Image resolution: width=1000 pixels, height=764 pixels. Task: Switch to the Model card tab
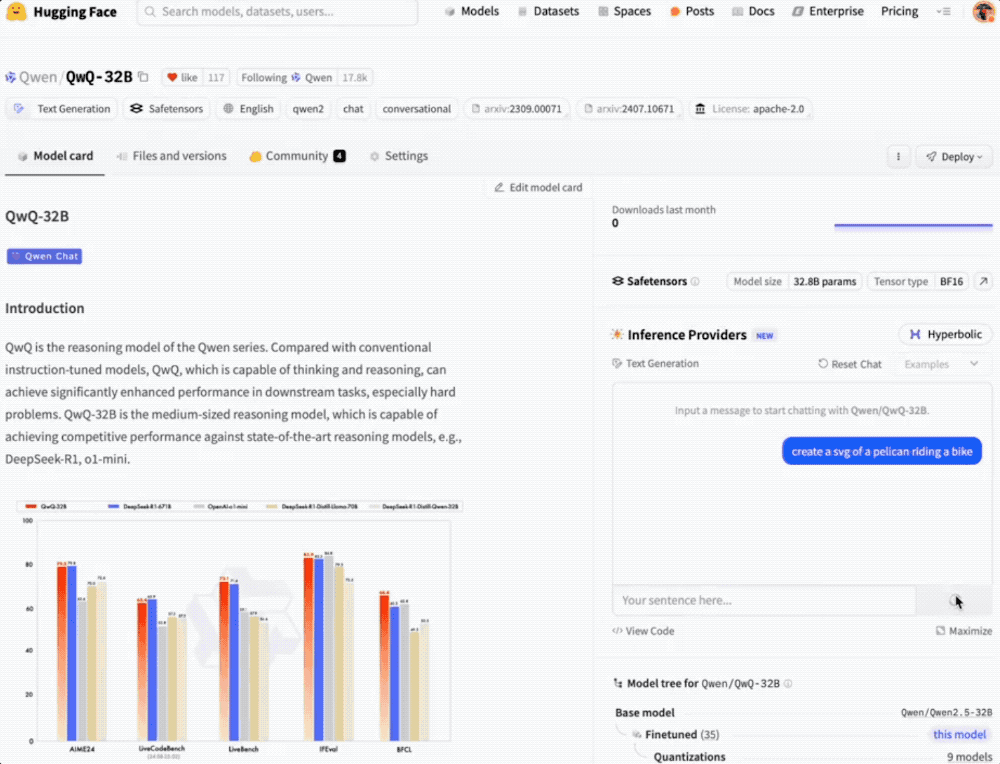55,156
